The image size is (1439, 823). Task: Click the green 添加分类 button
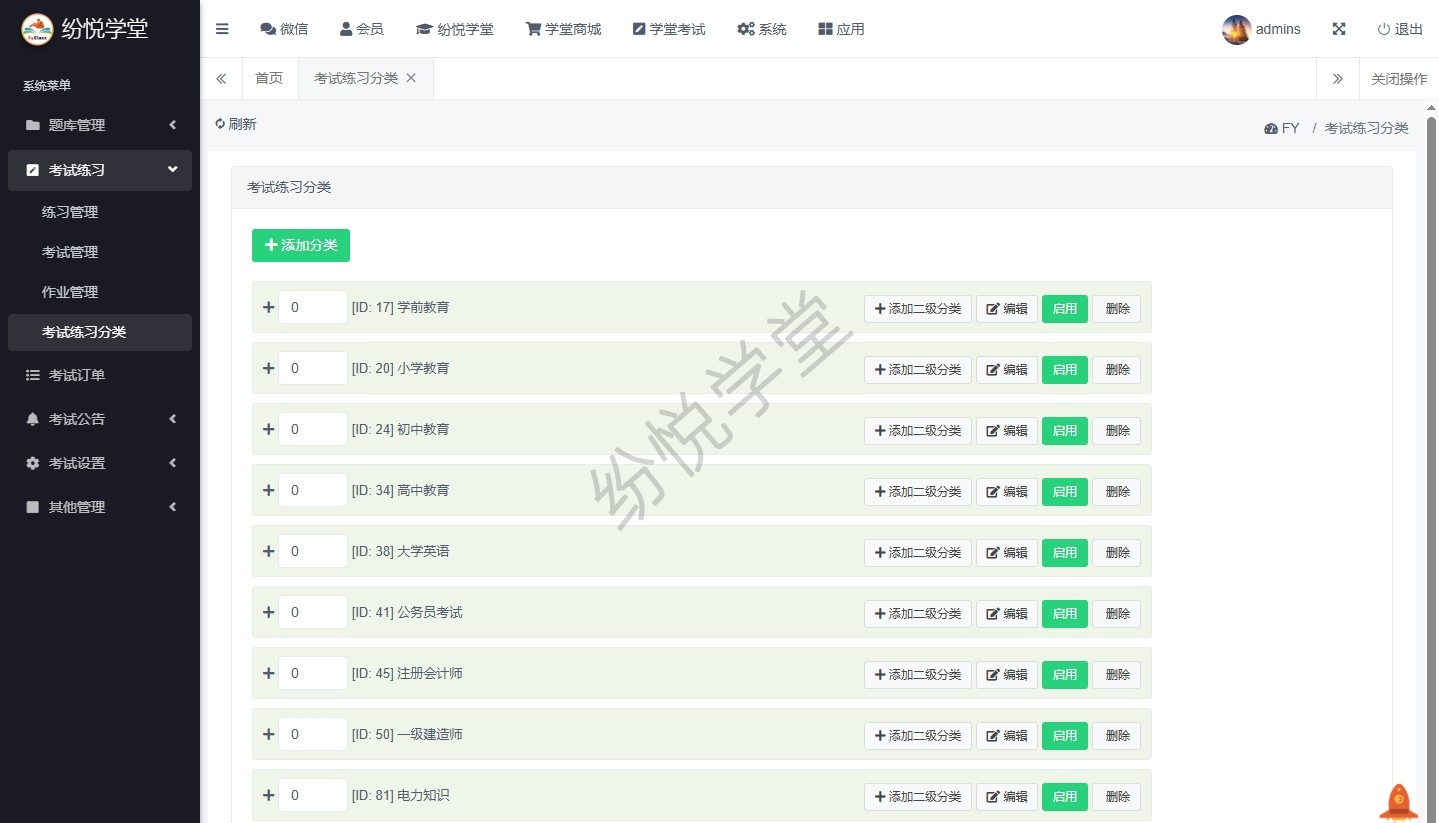(300, 245)
